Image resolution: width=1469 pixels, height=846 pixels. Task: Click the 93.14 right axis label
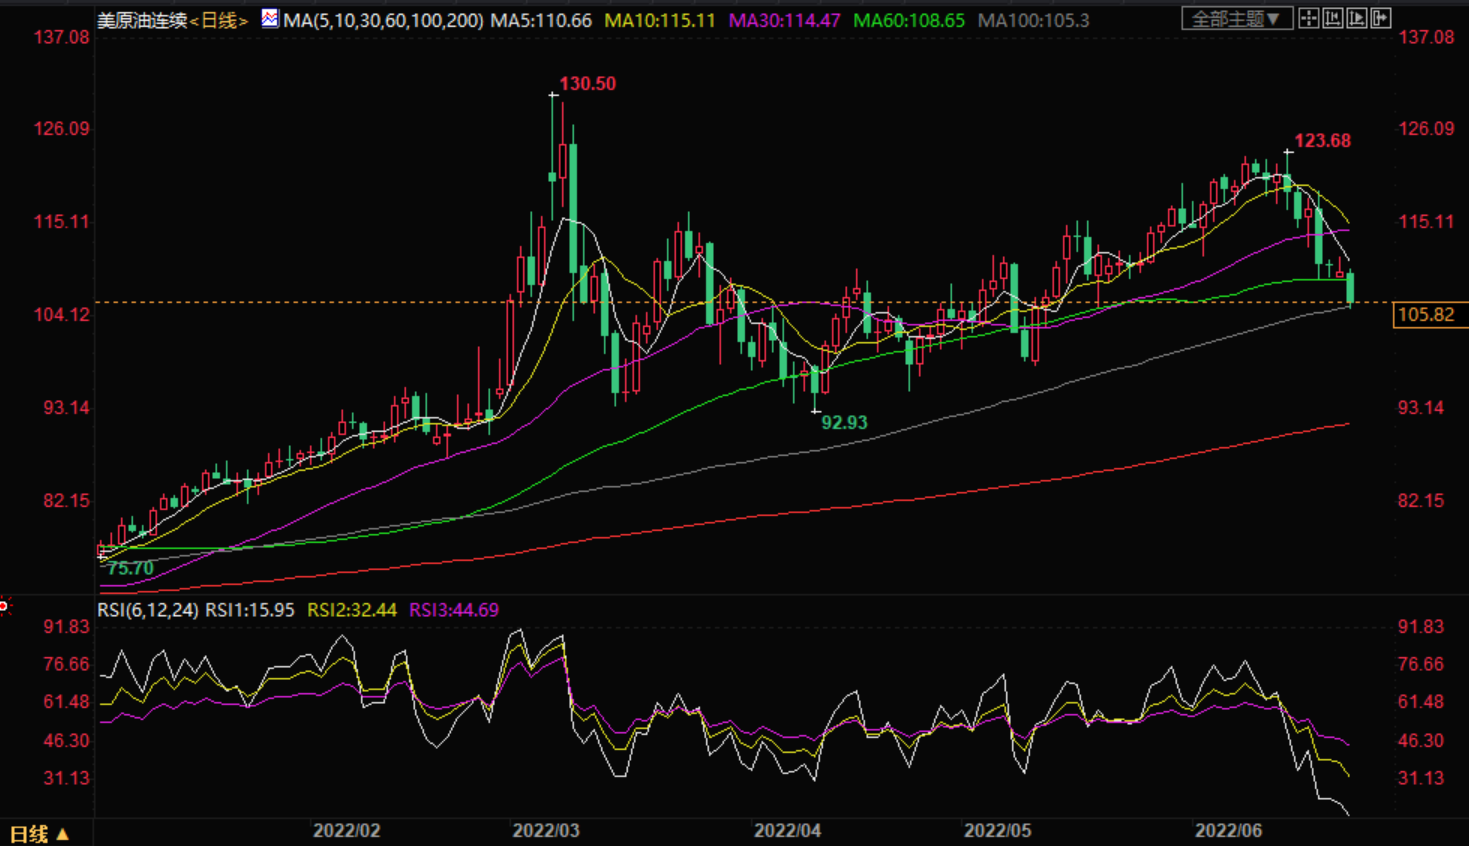[x=1421, y=407]
